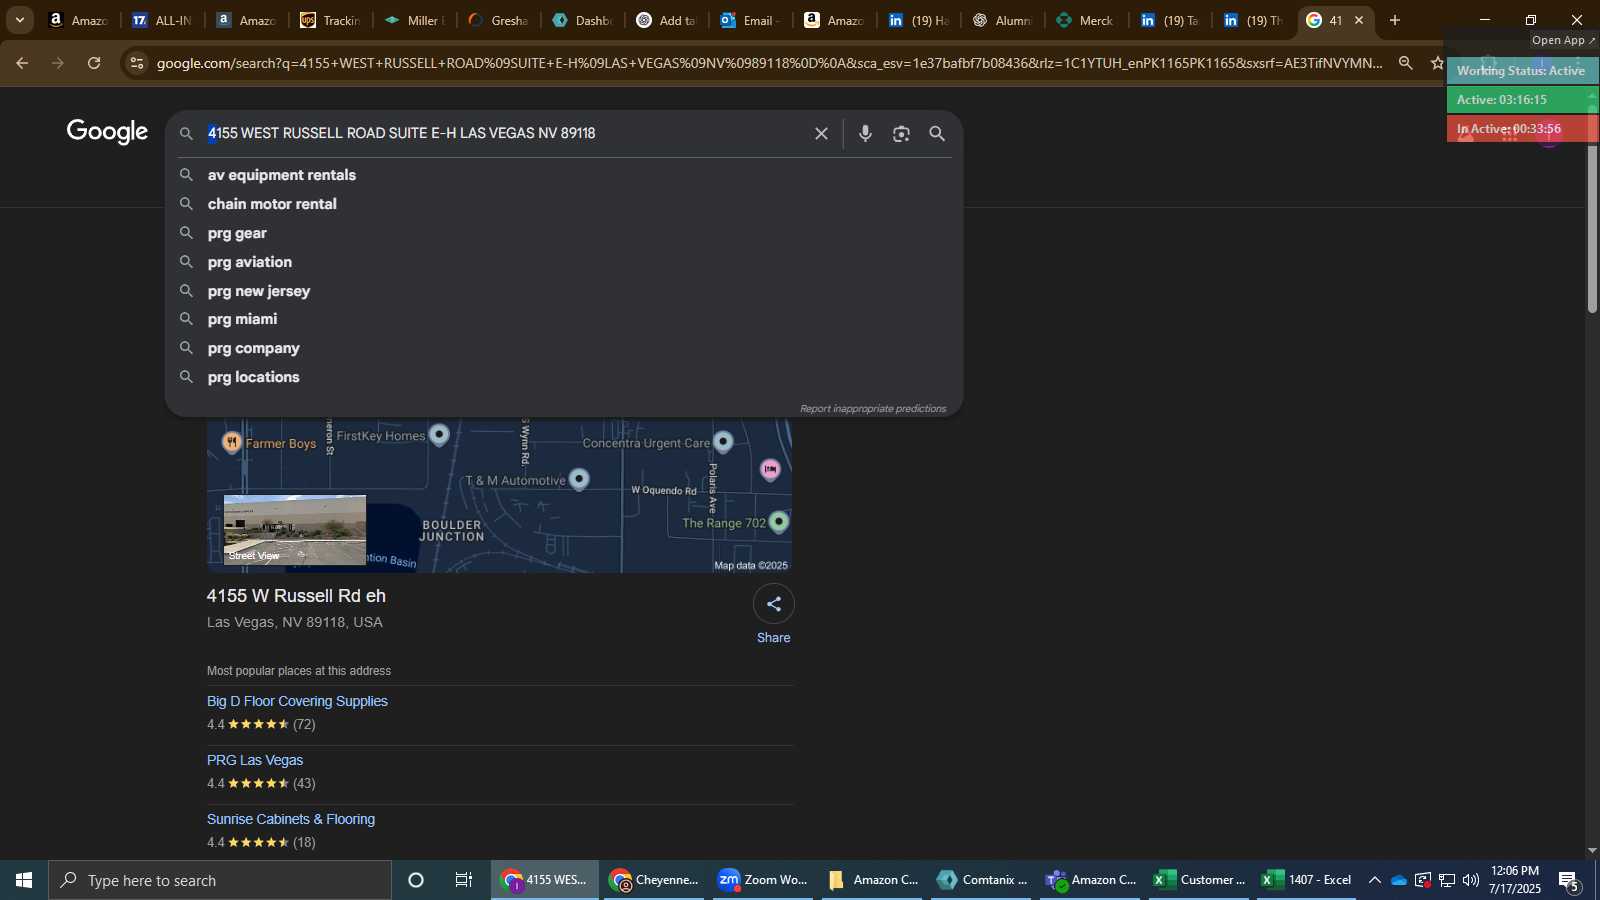The height and width of the screenshot is (900, 1600).
Task: Open zoom magnifier in address bar
Action: tap(1405, 63)
